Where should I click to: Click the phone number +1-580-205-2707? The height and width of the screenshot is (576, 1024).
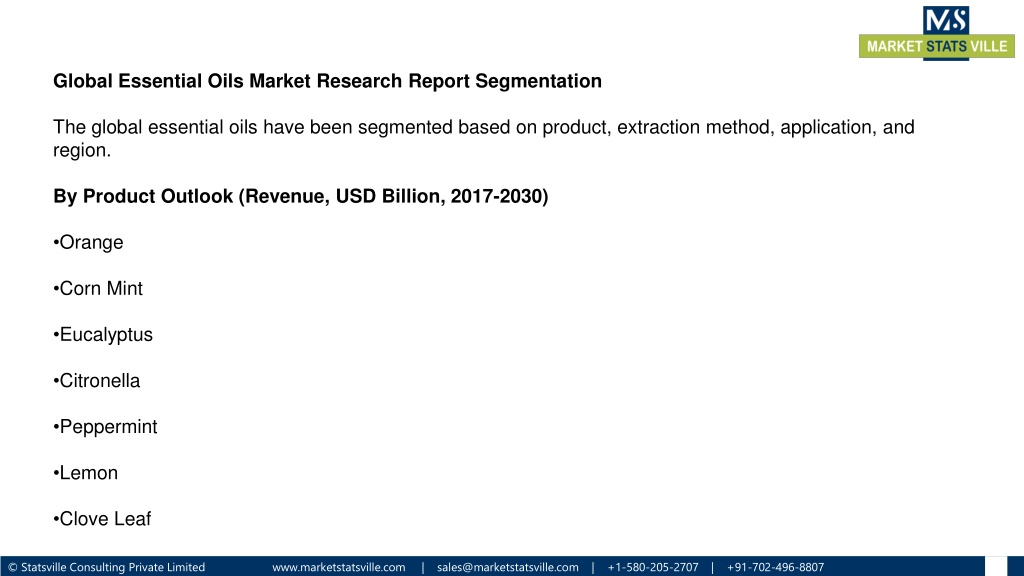coord(652,567)
